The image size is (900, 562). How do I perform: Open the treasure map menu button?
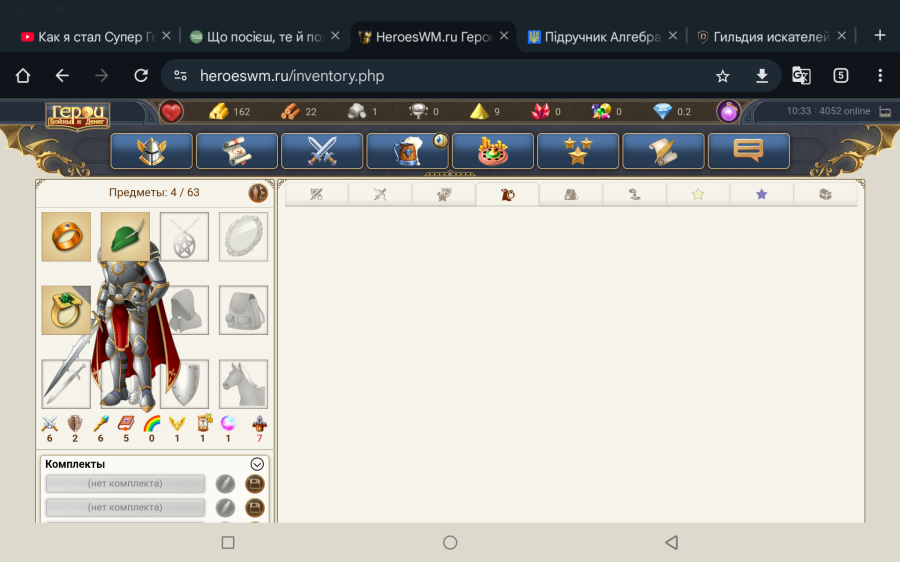(x=236, y=151)
